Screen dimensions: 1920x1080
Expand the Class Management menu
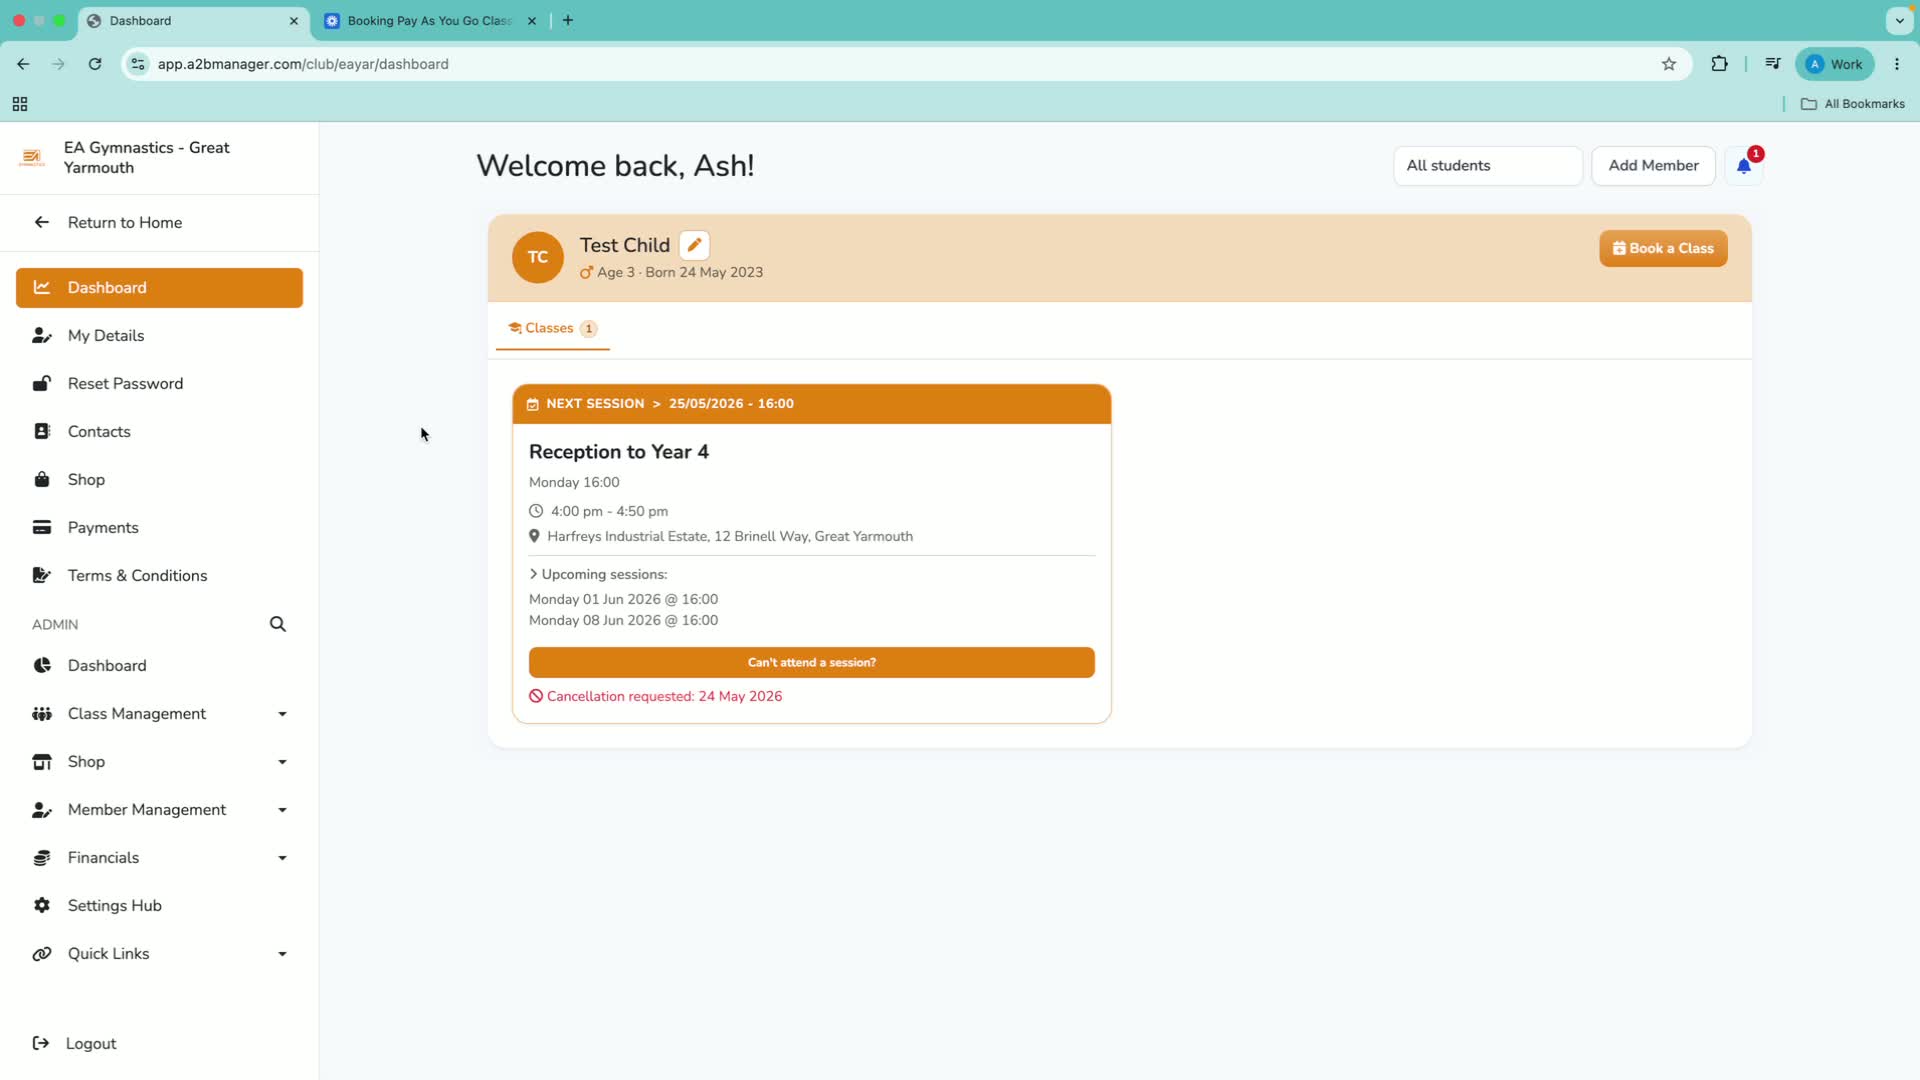coord(160,713)
